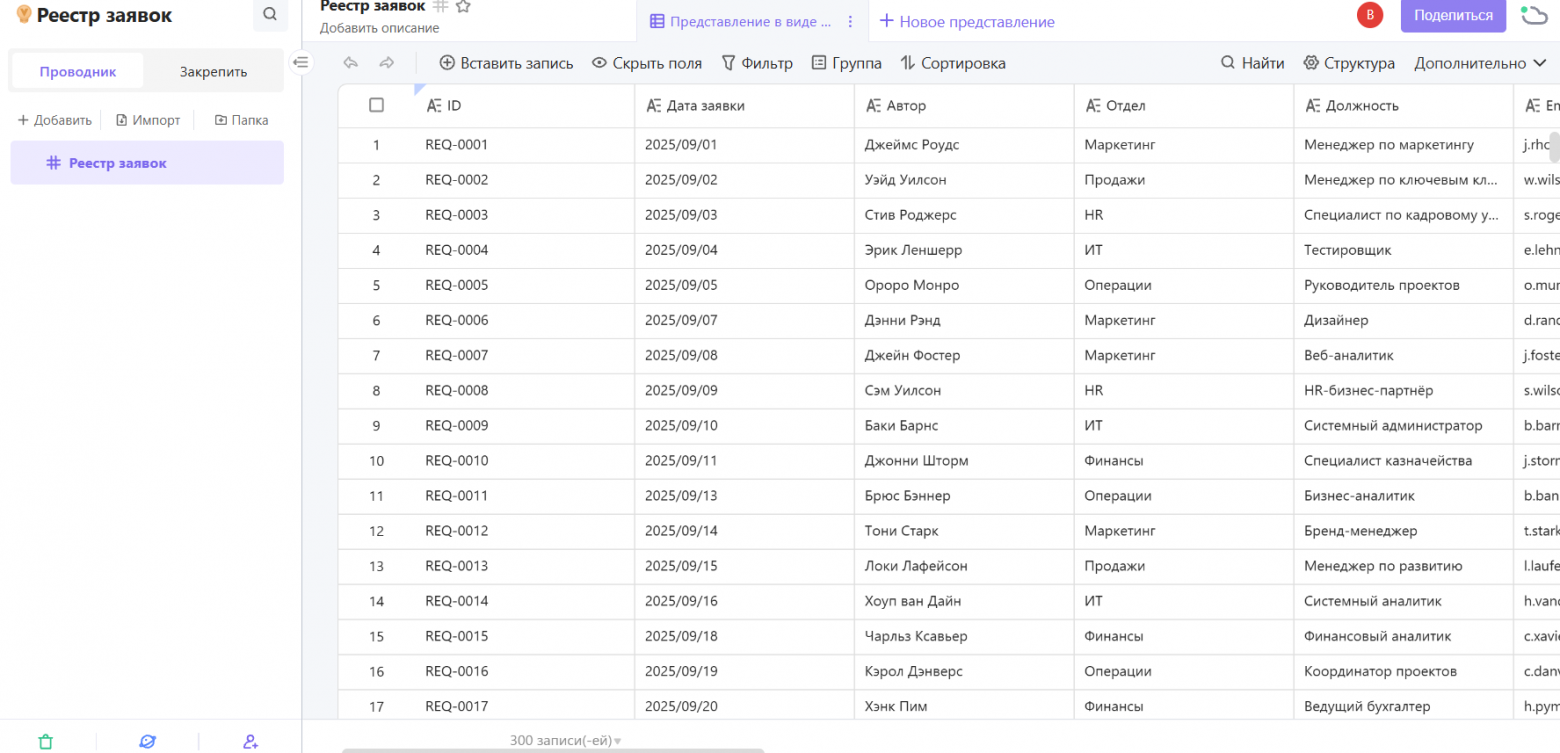Open the search magnifier beside the workspace title

[x=270, y=15]
